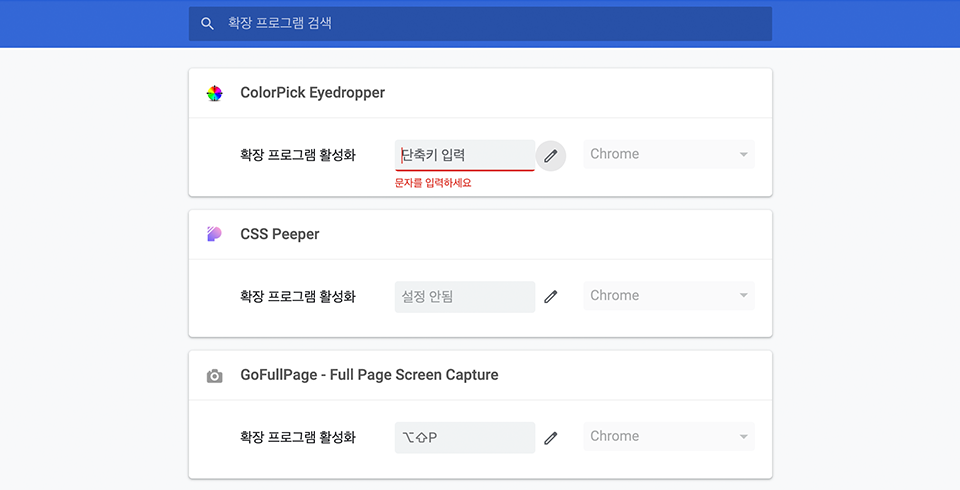The image size is (960, 490).
Task: Click the GoFullPage - Full Page Screen Capture title
Action: [x=369, y=375]
